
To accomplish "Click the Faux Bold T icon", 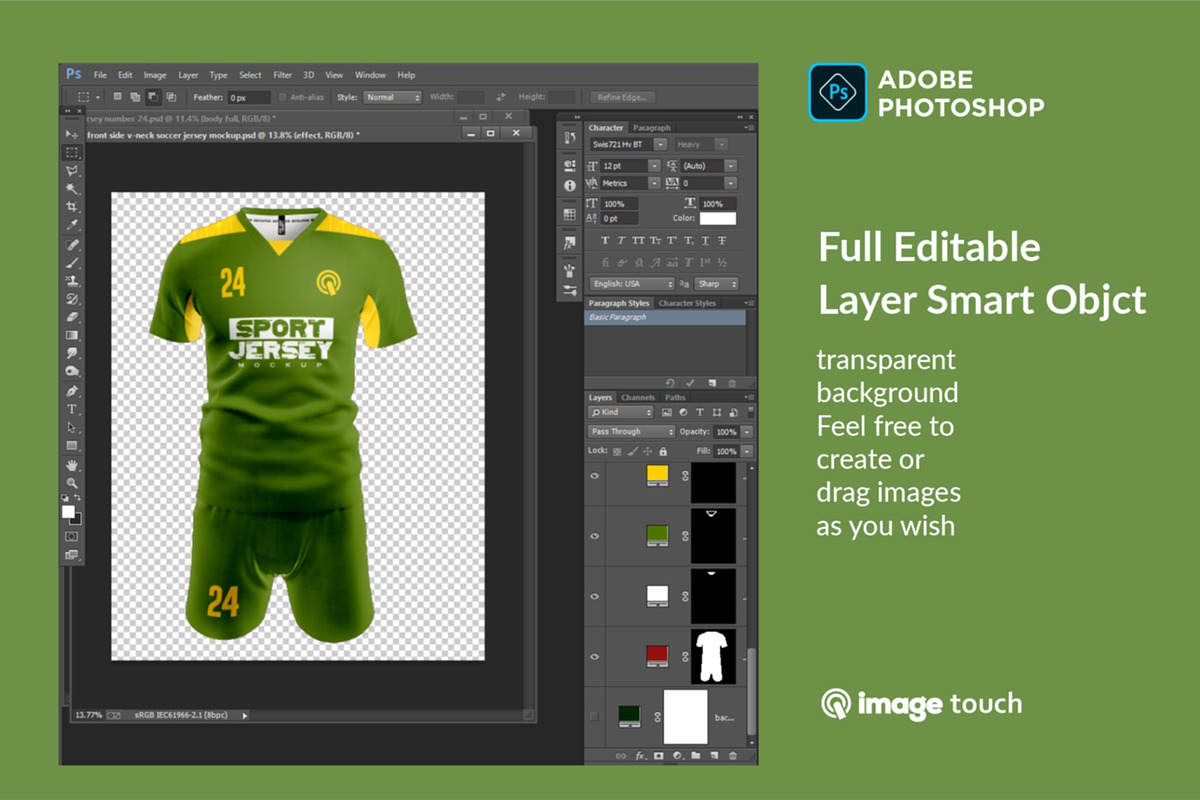I will [x=606, y=241].
